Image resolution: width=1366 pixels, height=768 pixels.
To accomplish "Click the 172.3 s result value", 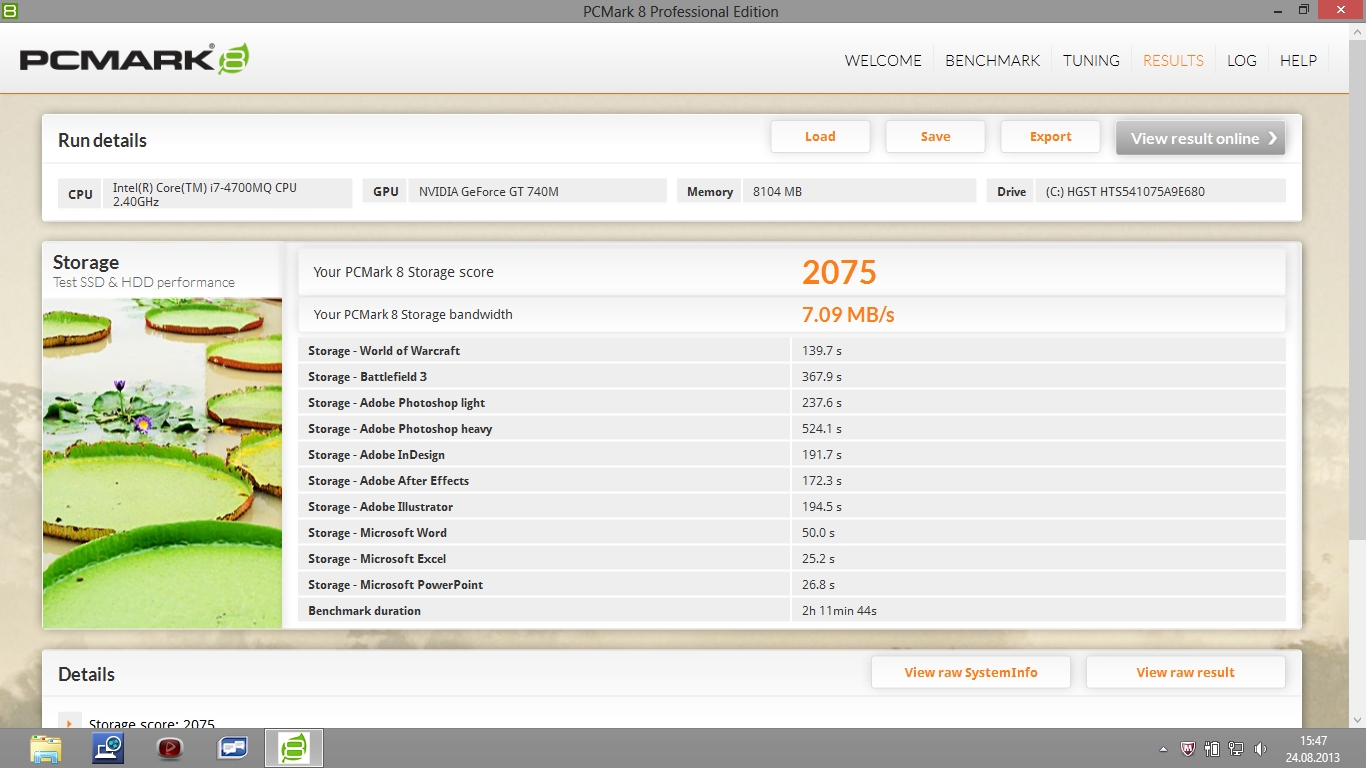I will [822, 481].
